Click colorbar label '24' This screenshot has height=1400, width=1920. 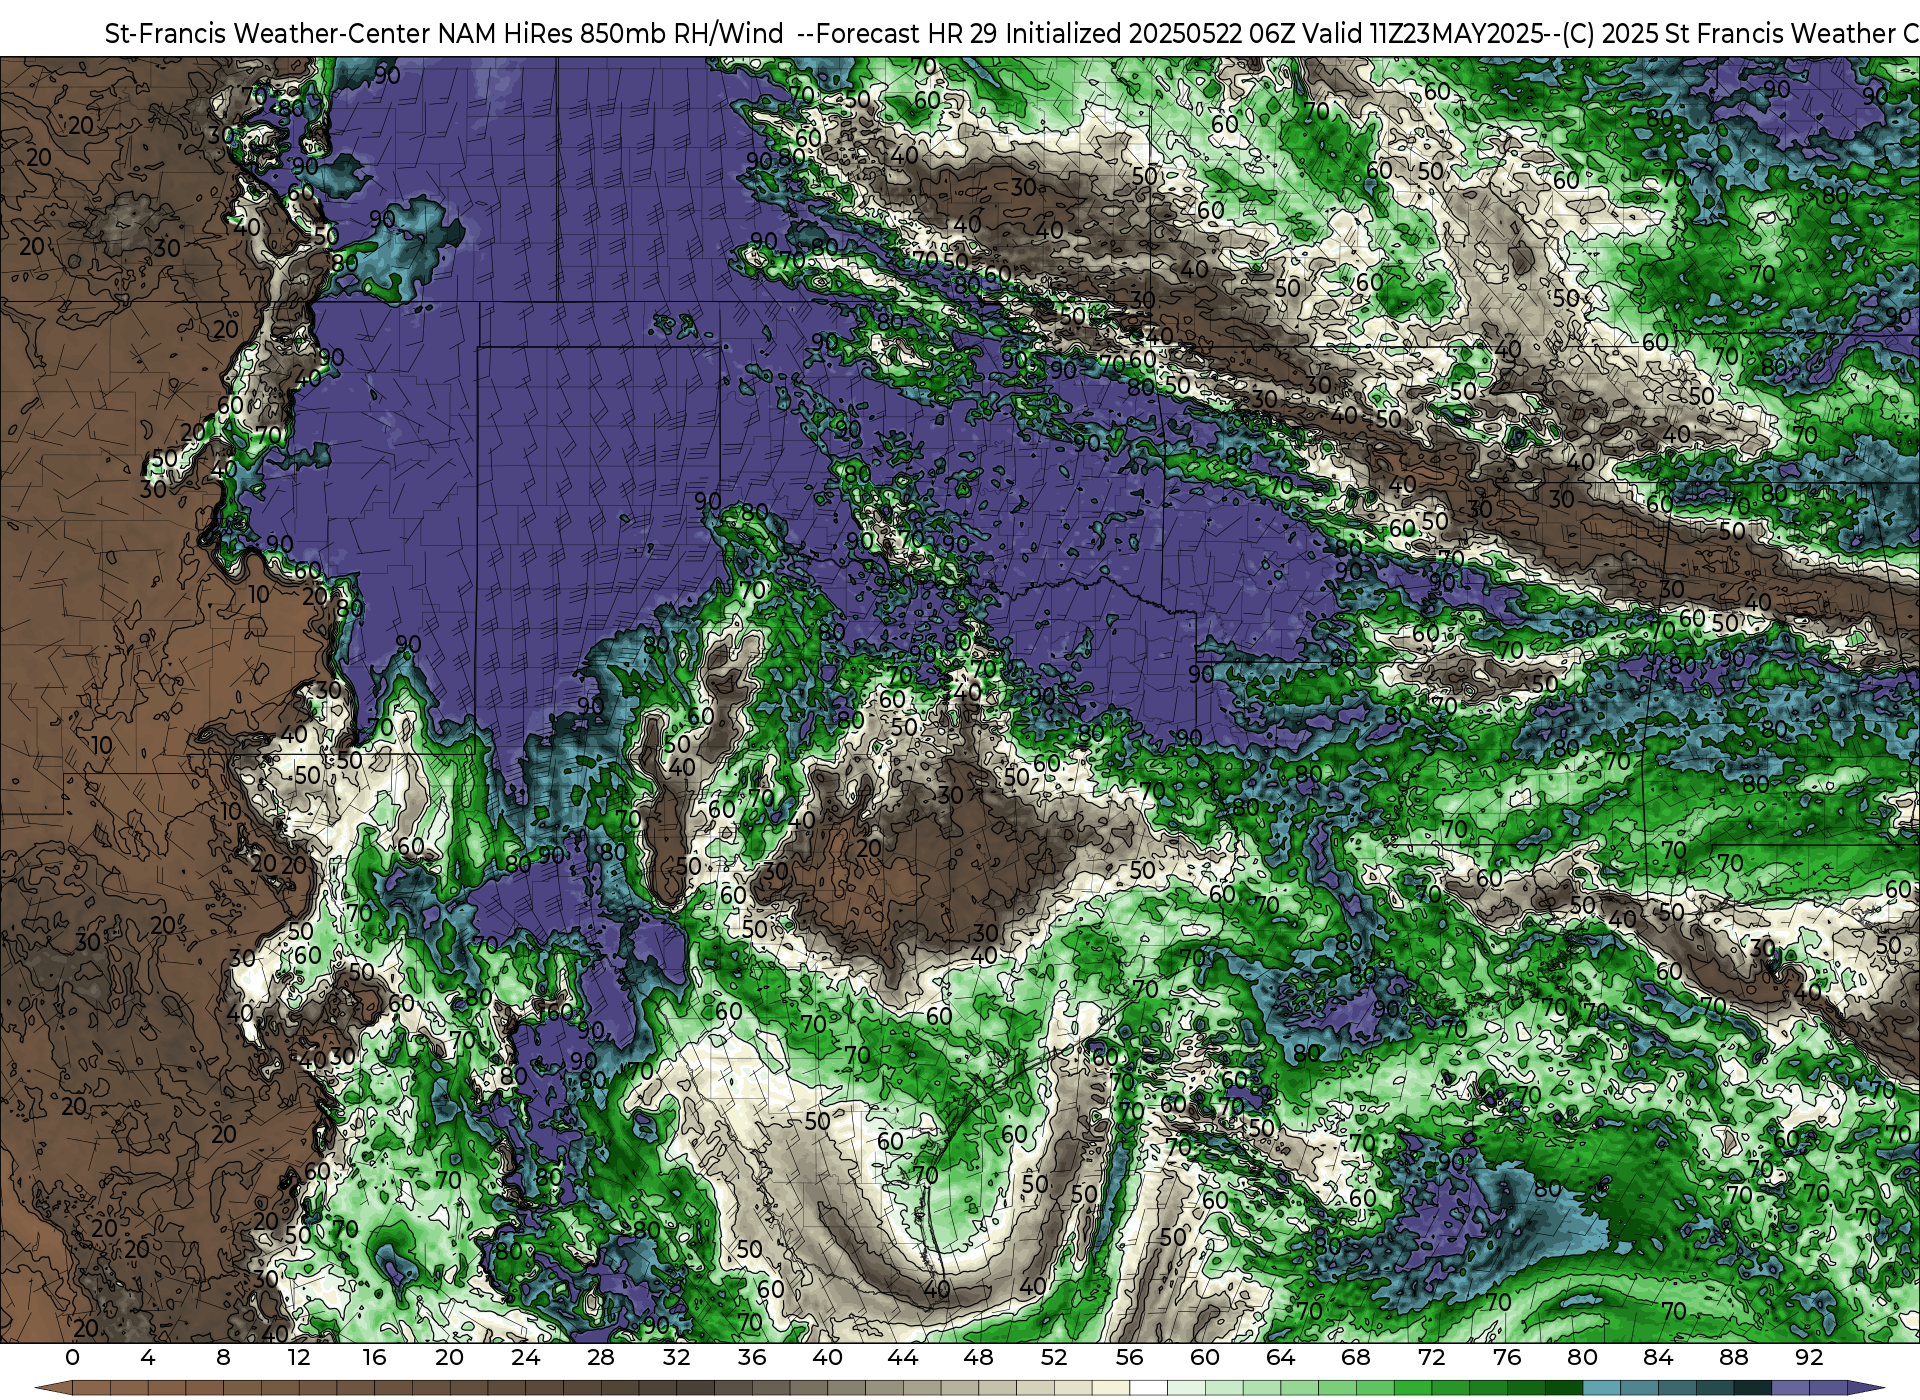[525, 1358]
